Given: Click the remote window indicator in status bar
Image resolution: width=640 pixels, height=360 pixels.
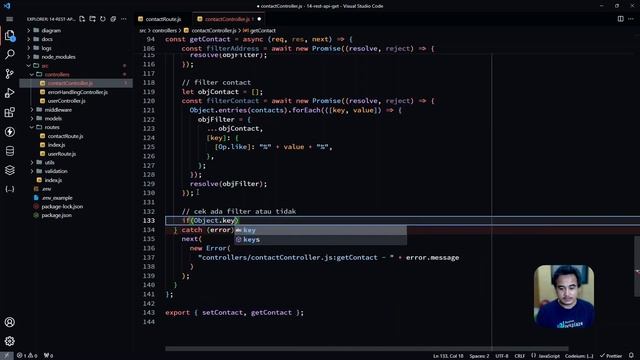Looking at the screenshot, I should [x=7, y=356].
